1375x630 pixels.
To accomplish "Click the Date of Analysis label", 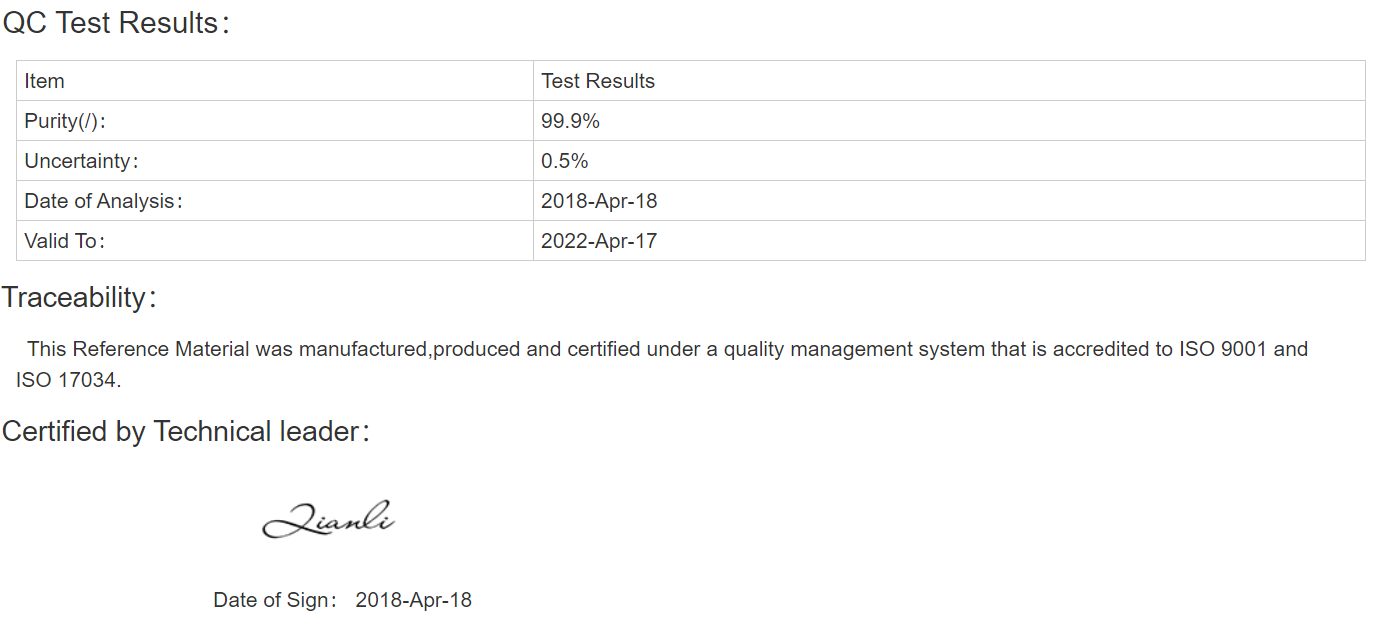I will 104,201.
